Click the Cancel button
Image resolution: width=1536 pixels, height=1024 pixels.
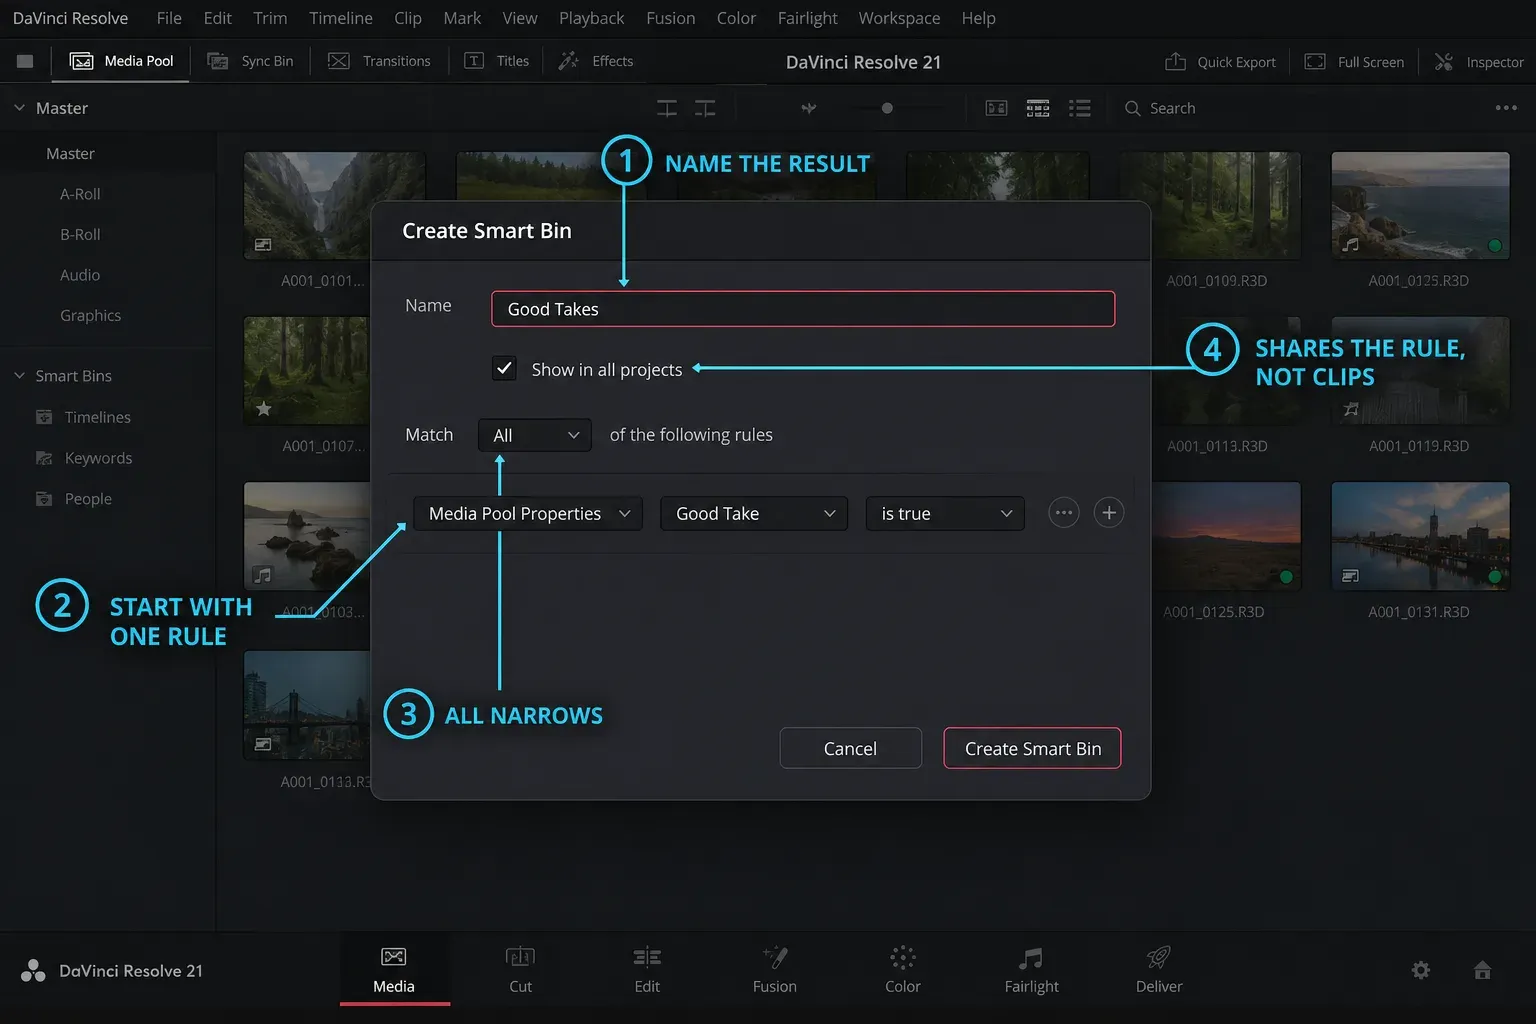tap(850, 748)
